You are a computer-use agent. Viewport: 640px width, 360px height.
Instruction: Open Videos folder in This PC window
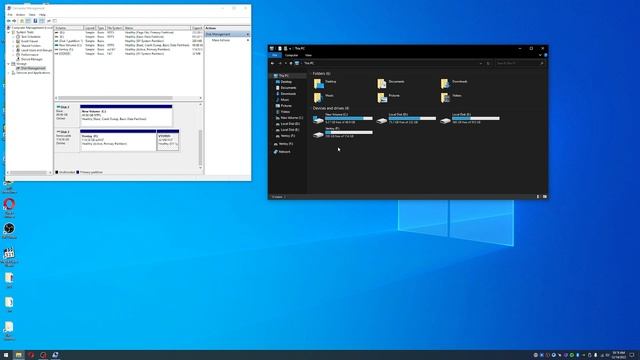click(x=451, y=97)
